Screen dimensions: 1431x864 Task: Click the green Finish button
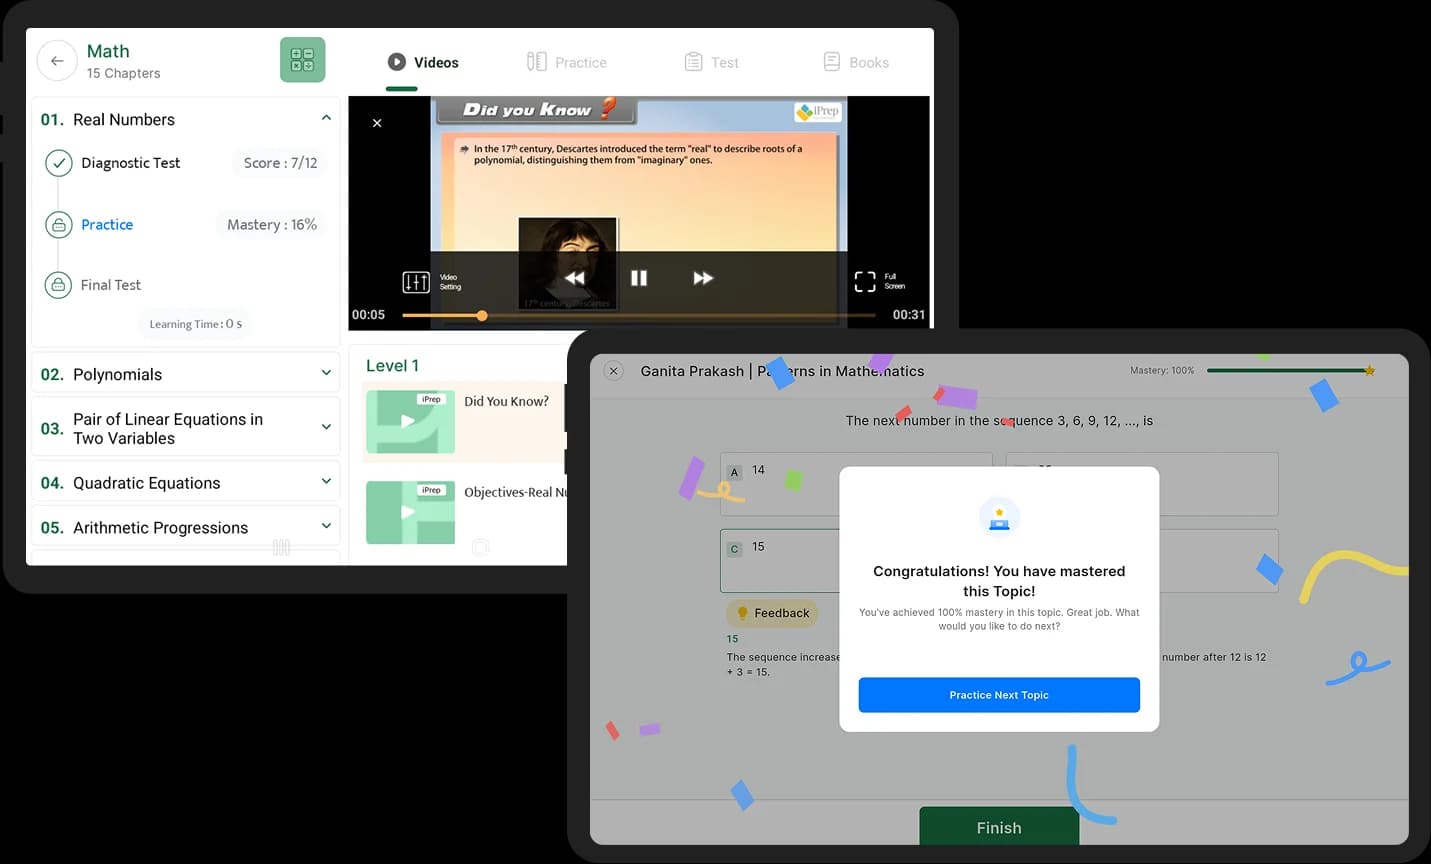(x=999, y=827)
